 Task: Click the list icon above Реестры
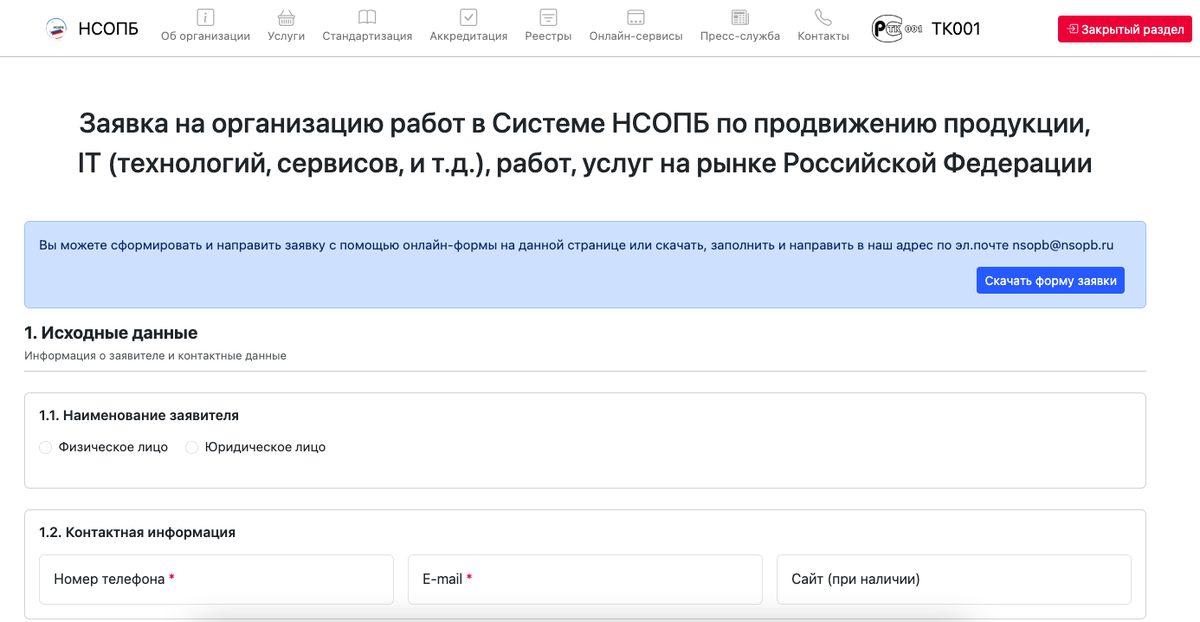(548, 17)
